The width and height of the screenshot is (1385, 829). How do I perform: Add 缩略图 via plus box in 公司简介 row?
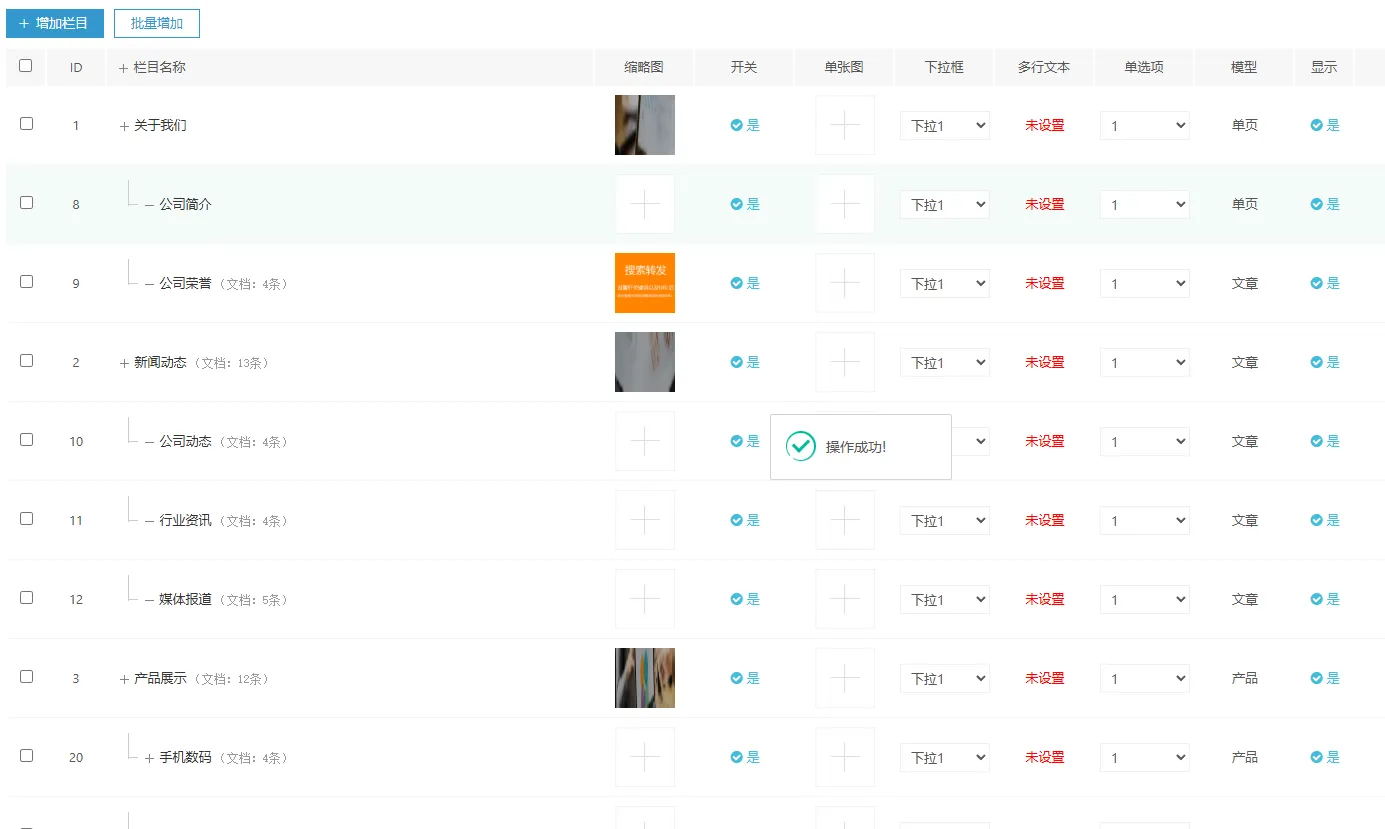pyautogui.click(x=645, y=204)
